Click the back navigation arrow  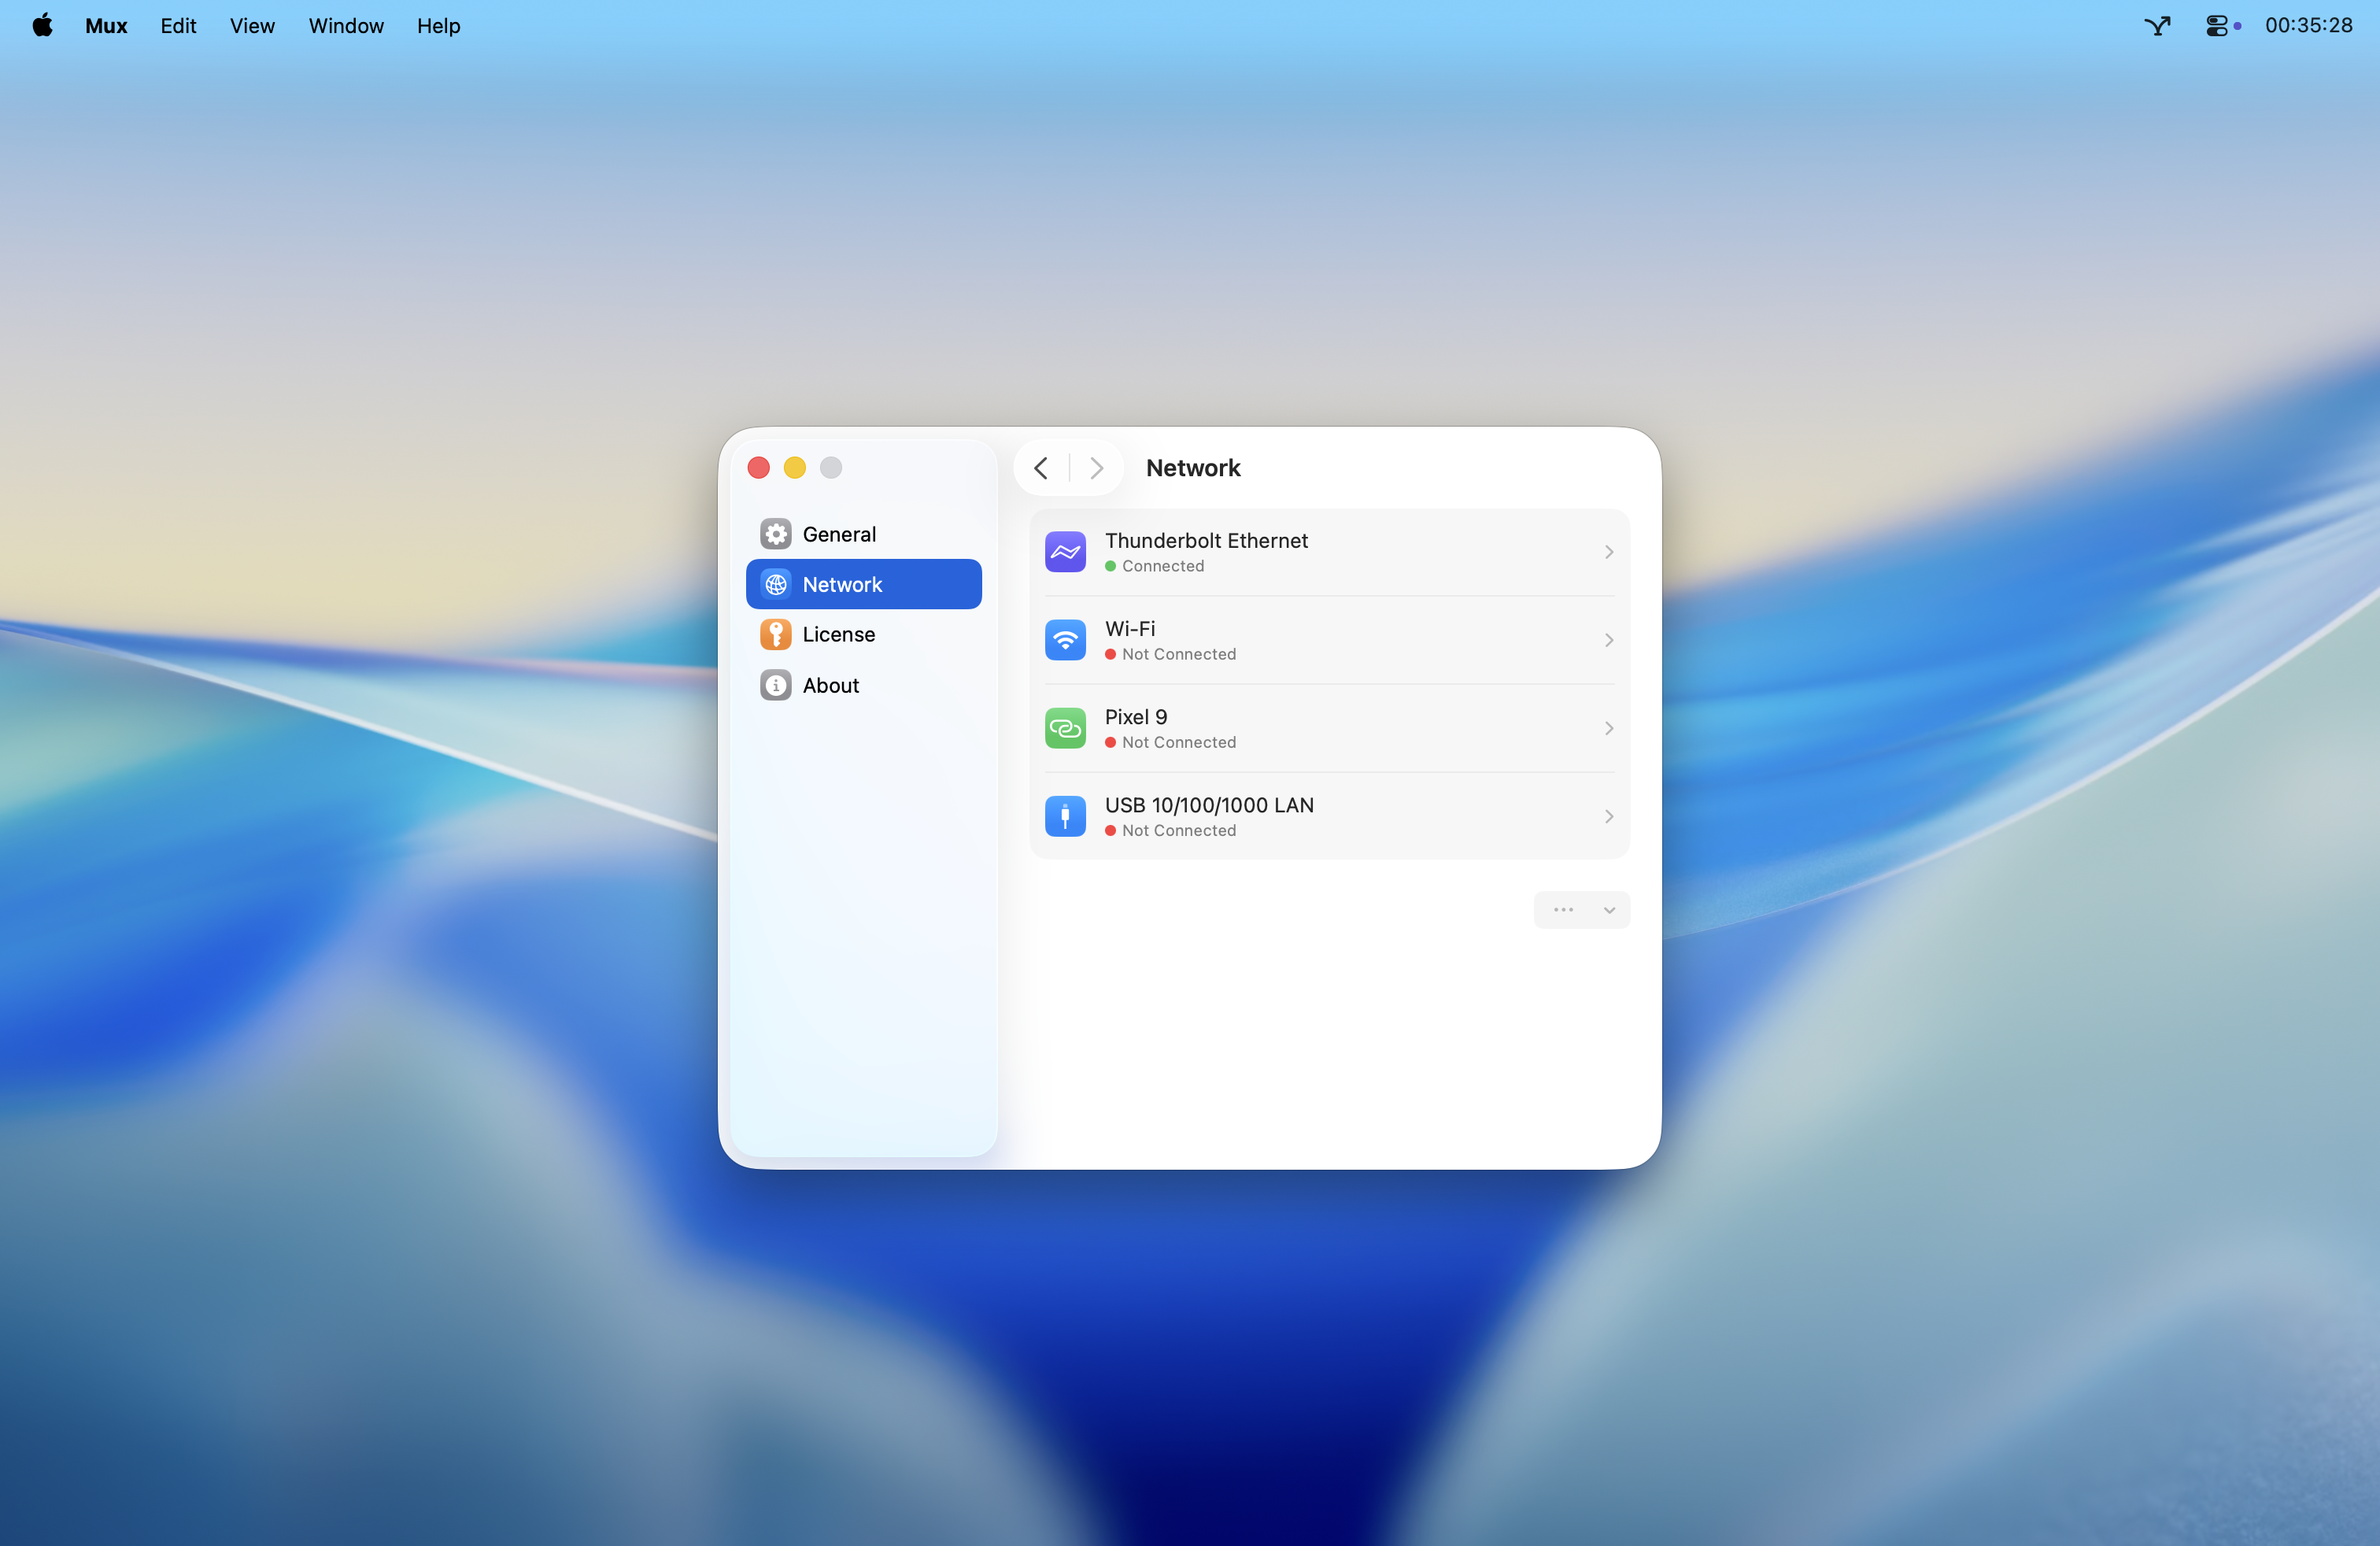(x=1040, y=467)
